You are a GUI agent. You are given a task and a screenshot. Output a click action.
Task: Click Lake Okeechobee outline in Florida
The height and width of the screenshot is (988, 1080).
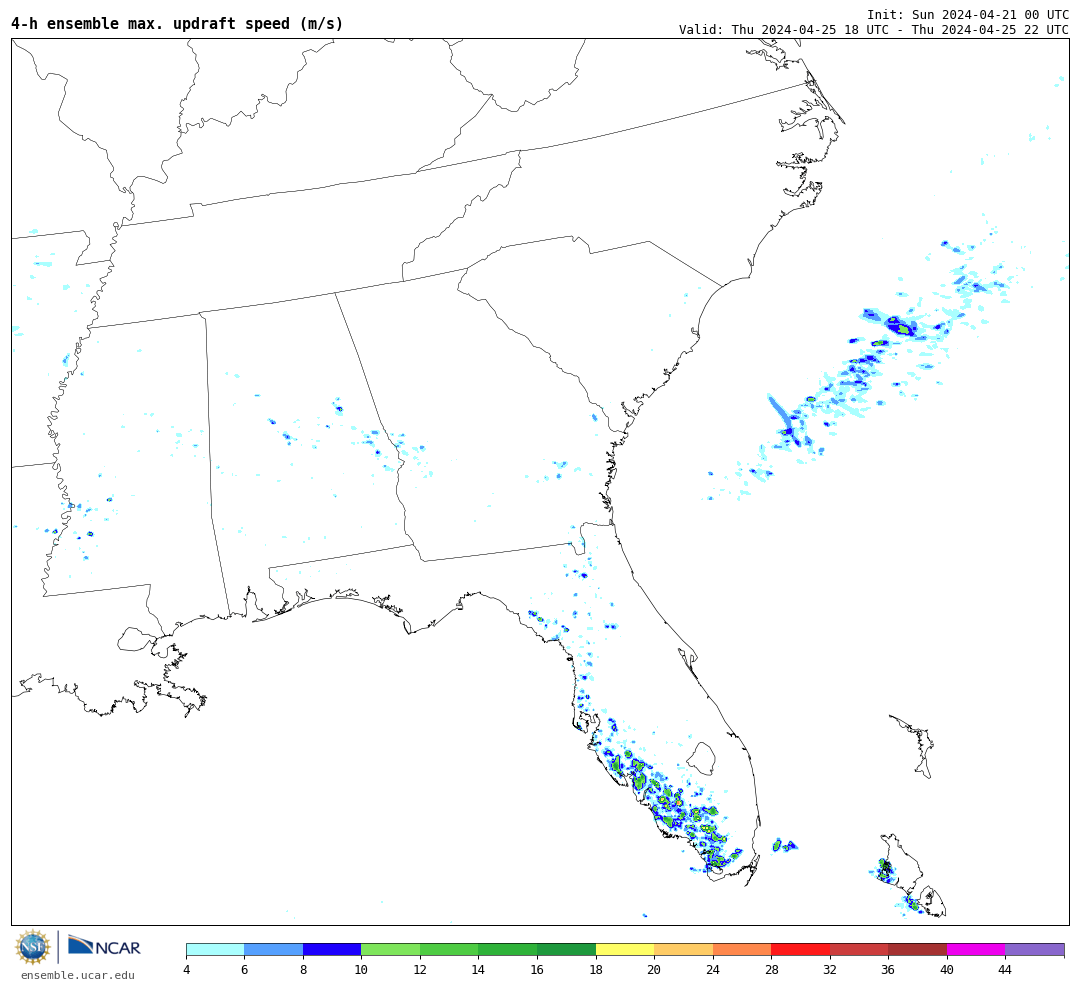pos(702,758)
